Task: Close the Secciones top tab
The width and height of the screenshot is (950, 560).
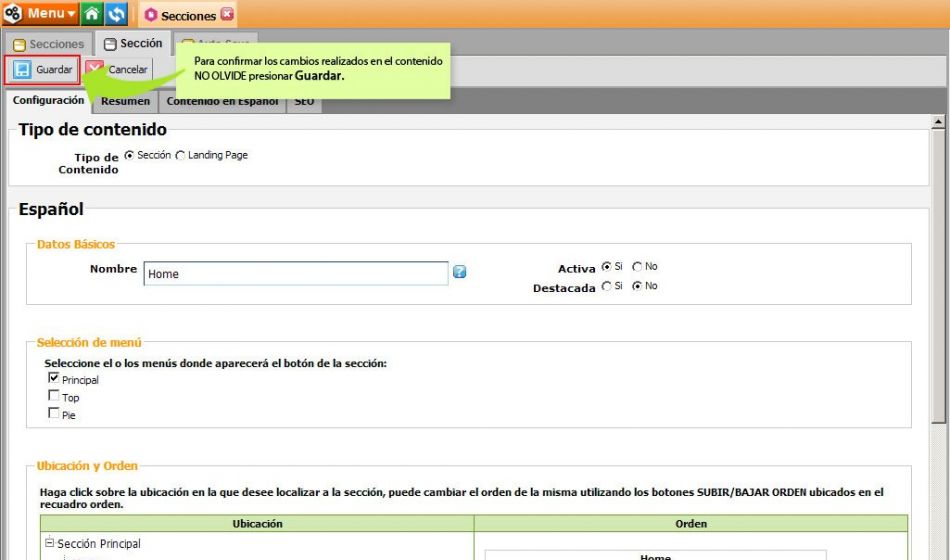Action: [x=227, y=14]
